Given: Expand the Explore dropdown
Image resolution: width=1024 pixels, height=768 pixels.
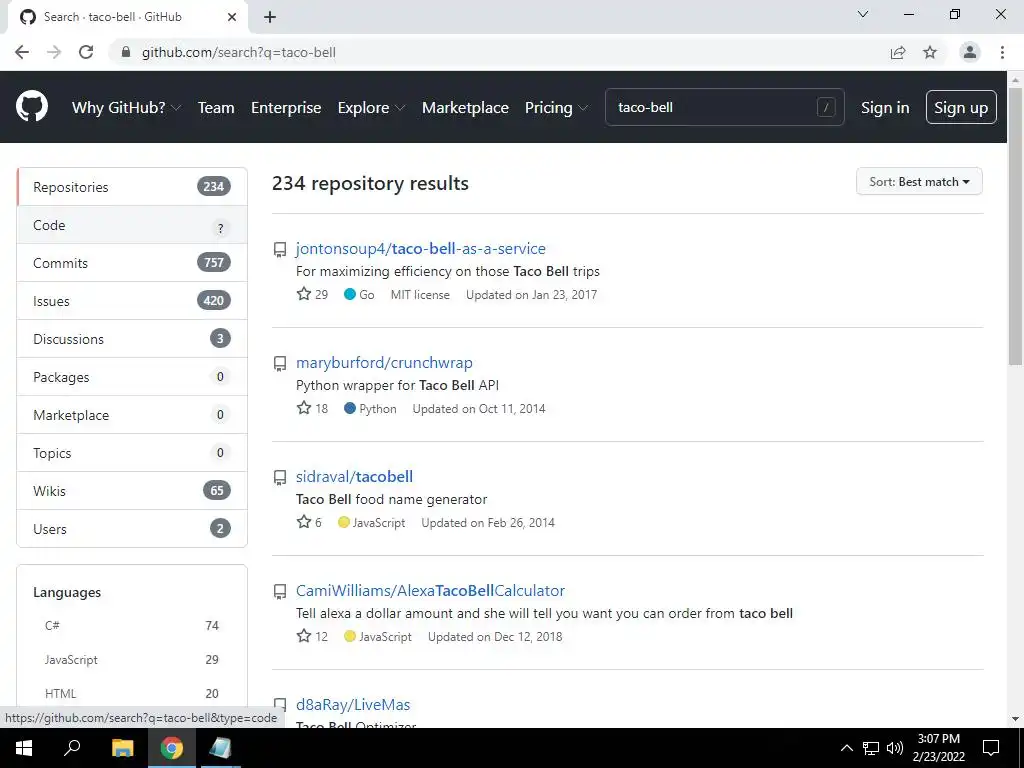Looking at the screenshot, I should [x=371, y=107].
